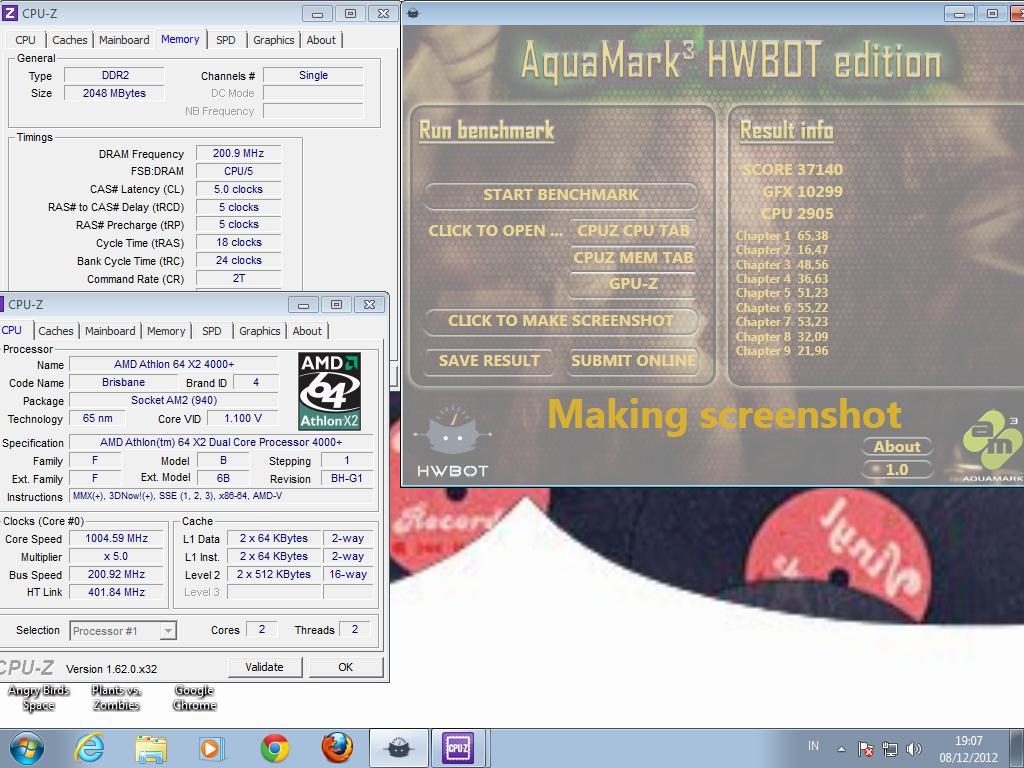
Task: Click START BENCHMARK in AquaMark
Action: coord(561,195)
